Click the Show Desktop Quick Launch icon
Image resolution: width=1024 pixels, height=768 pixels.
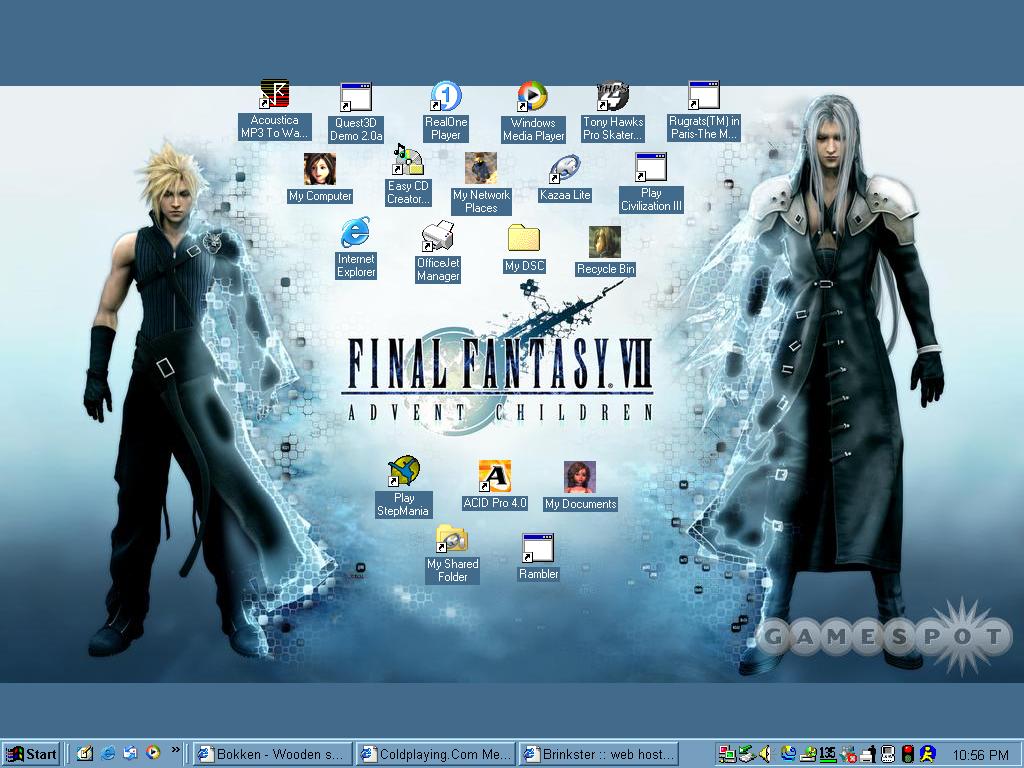coord(131,753)
